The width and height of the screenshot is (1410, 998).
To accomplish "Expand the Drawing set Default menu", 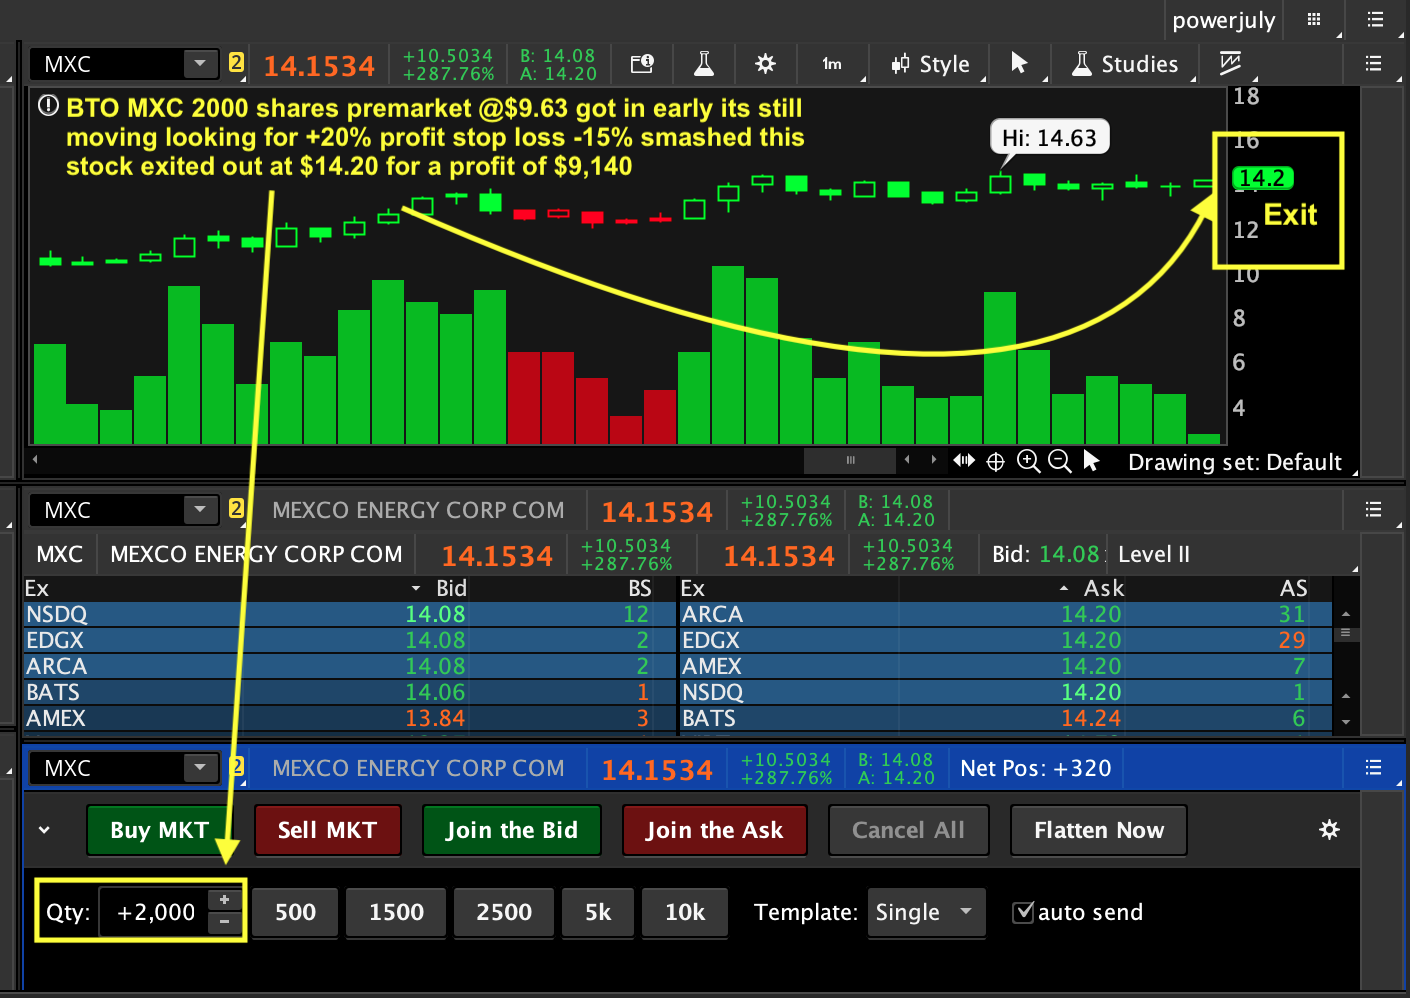I will [x=1235, y=462].
